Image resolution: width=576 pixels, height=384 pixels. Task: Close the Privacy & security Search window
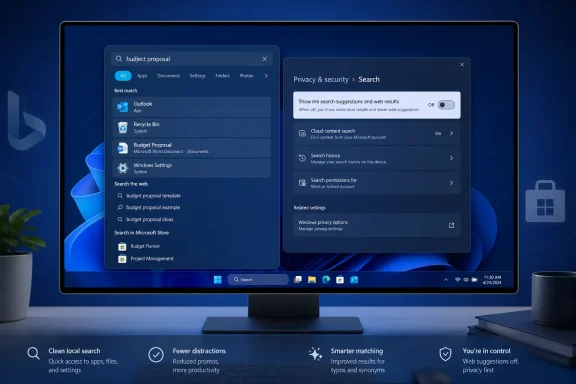[462, 65]
